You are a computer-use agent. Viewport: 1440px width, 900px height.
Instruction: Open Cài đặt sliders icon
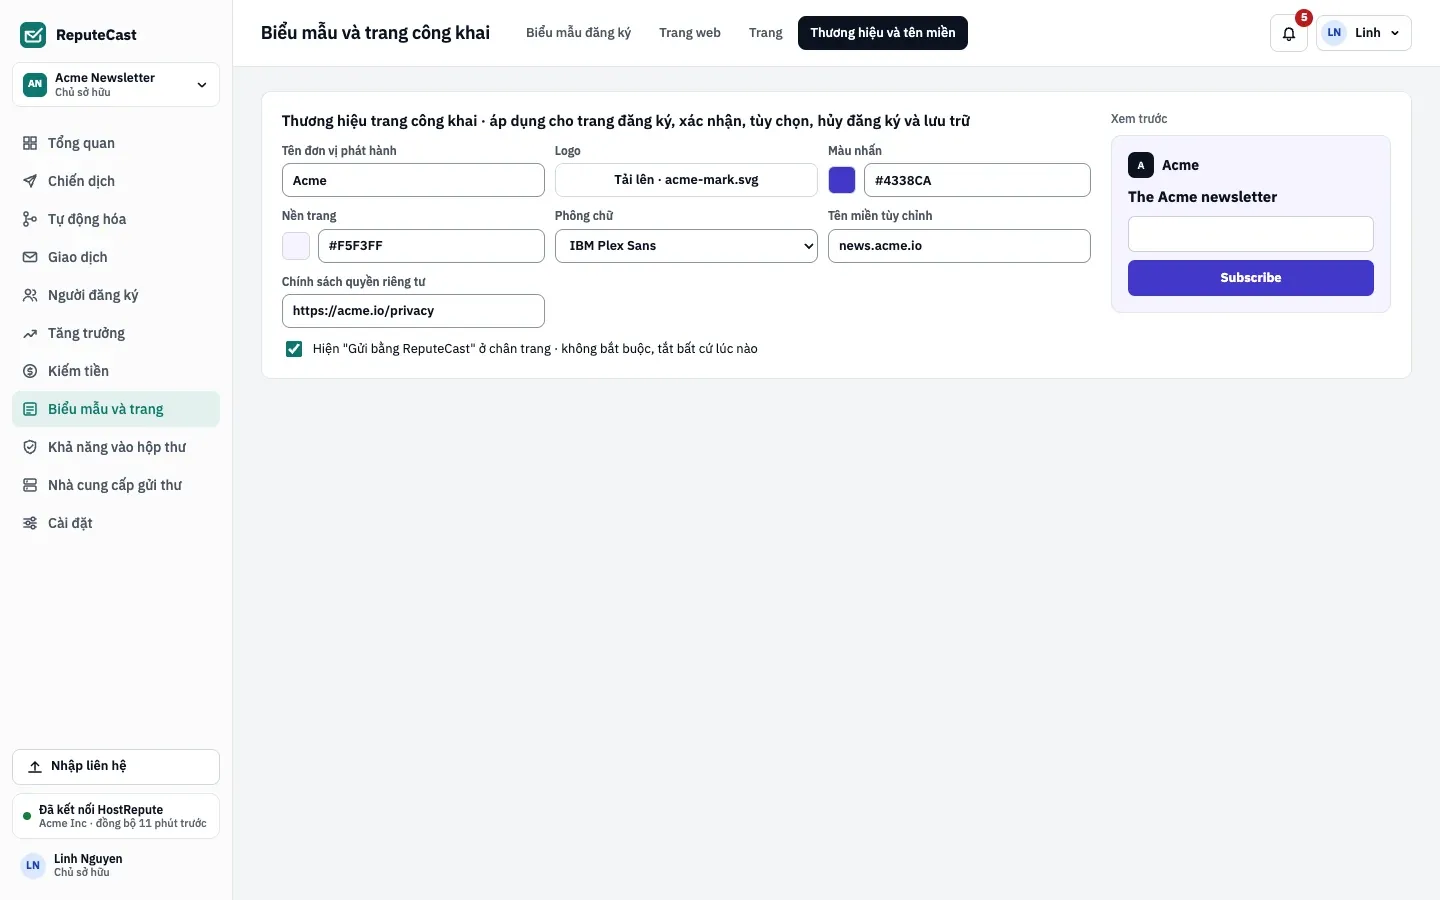pyautogui.click(x=30, y=523)
